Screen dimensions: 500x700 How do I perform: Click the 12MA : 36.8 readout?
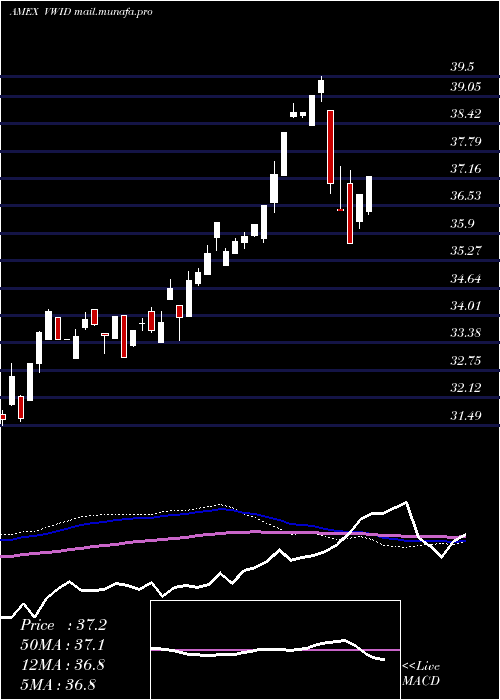pos(62,664)
